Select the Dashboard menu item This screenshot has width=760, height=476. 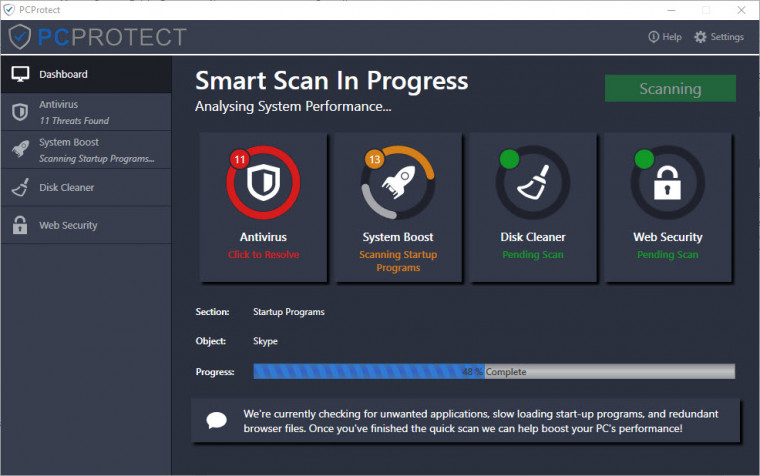coord(86,74)
